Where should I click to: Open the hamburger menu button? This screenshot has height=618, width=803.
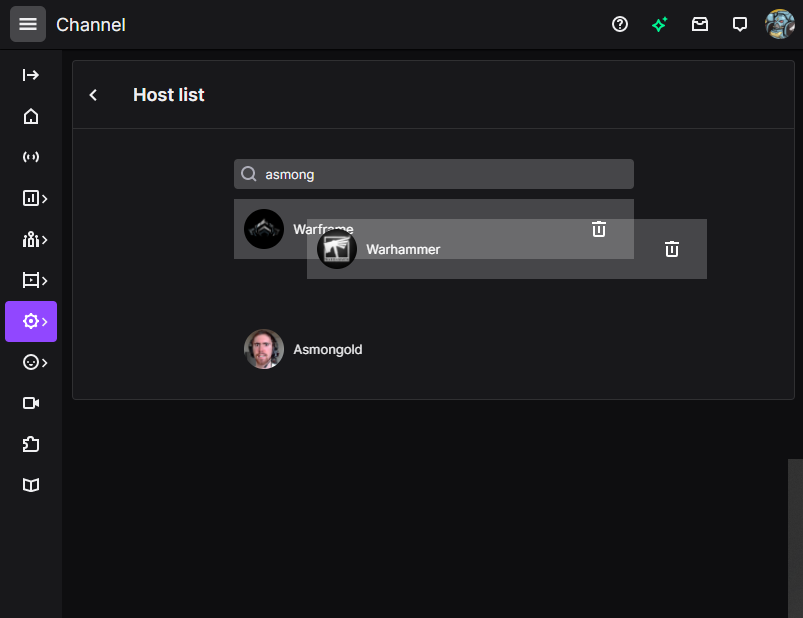(28, 24)
